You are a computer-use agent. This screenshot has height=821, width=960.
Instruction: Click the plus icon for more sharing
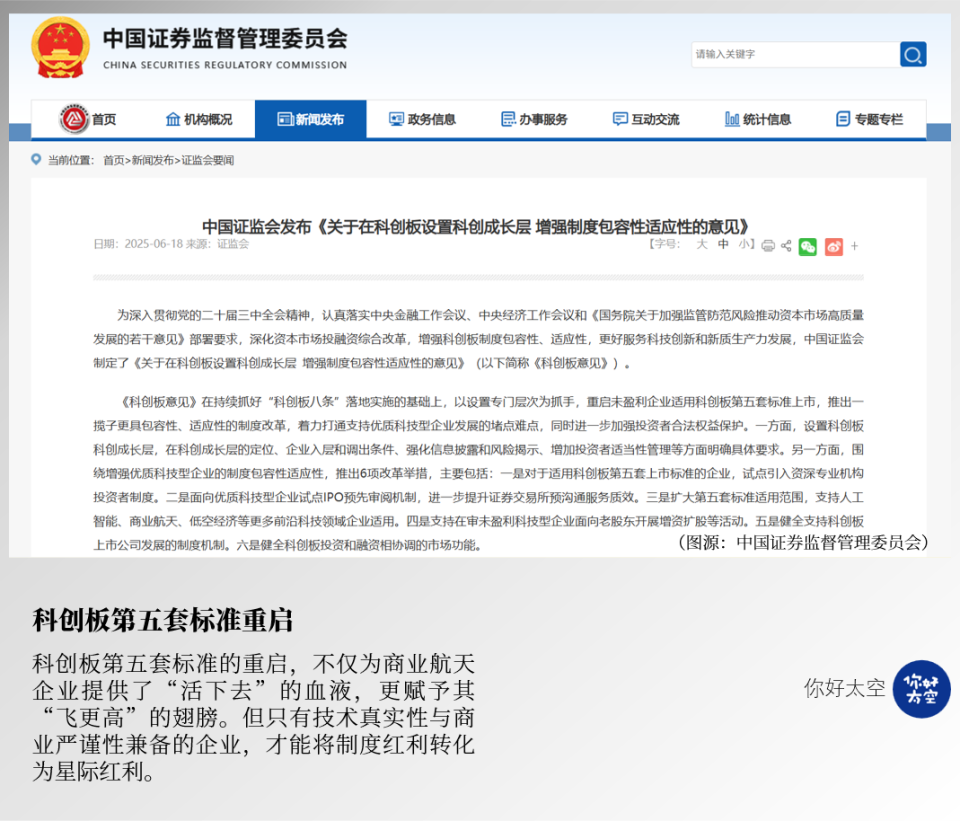[x=855, y=246]
